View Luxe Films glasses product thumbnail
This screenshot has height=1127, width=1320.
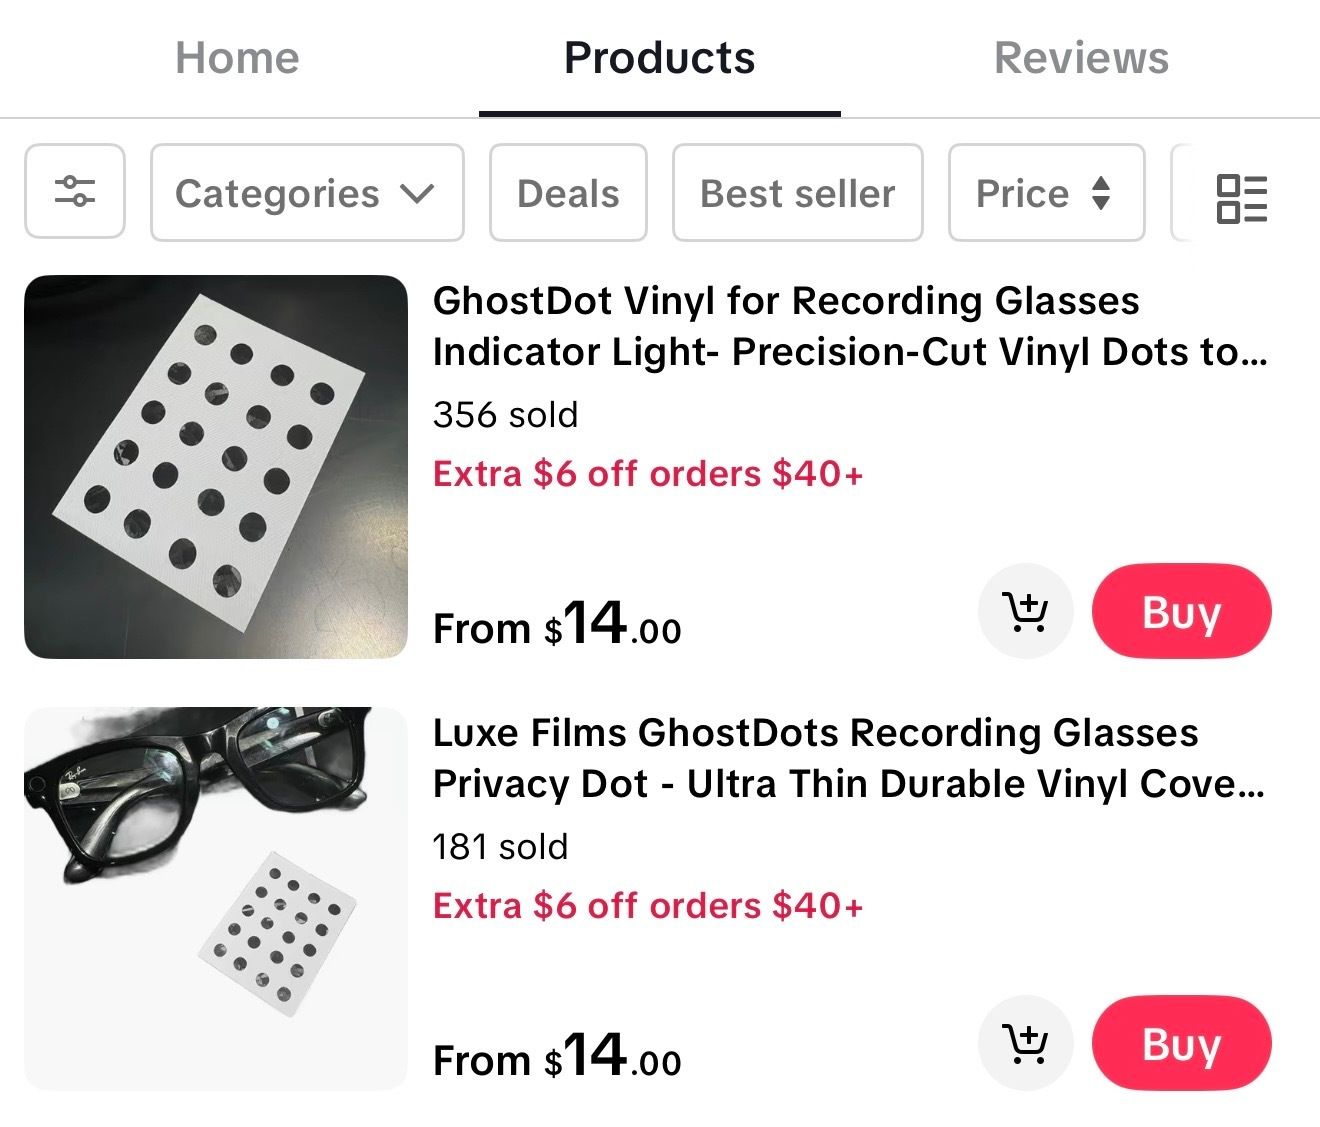(216, 898)
